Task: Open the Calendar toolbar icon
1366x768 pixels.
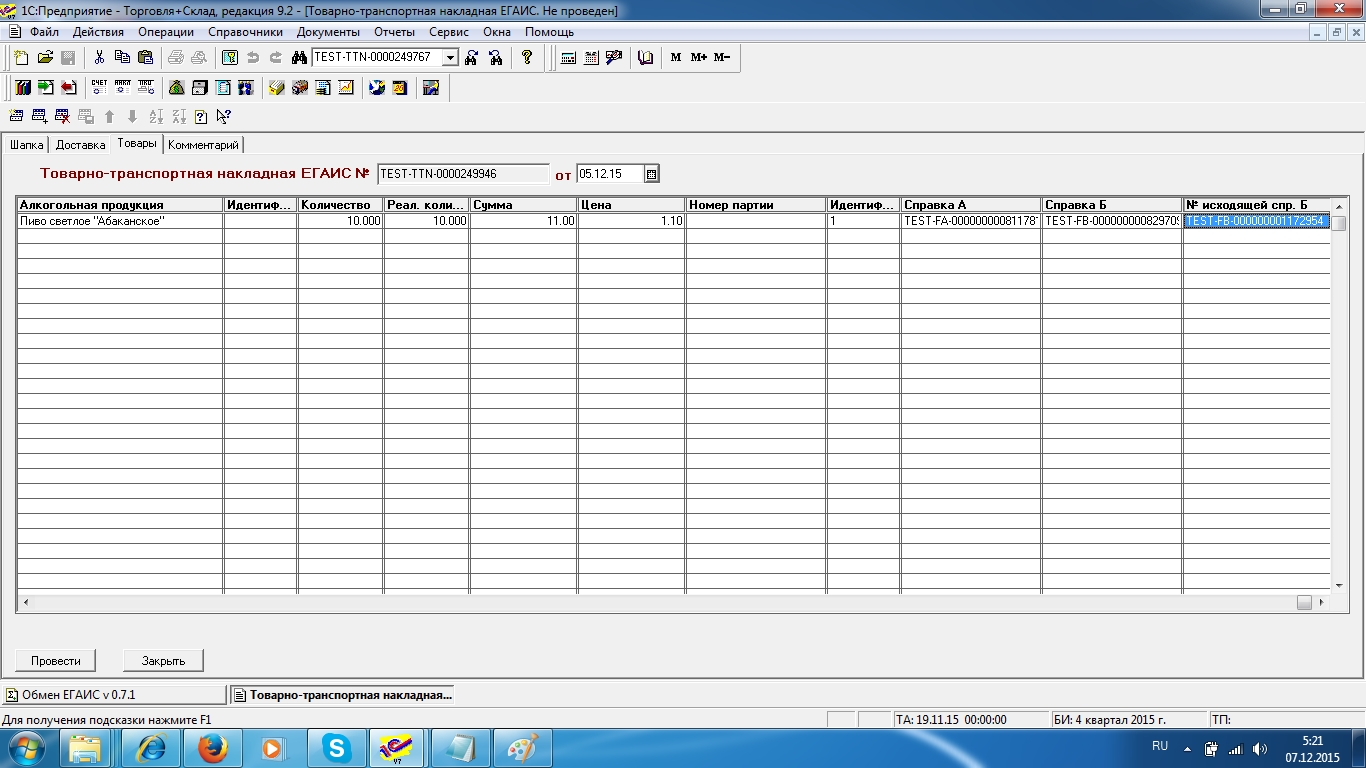Action: point(591,57)
